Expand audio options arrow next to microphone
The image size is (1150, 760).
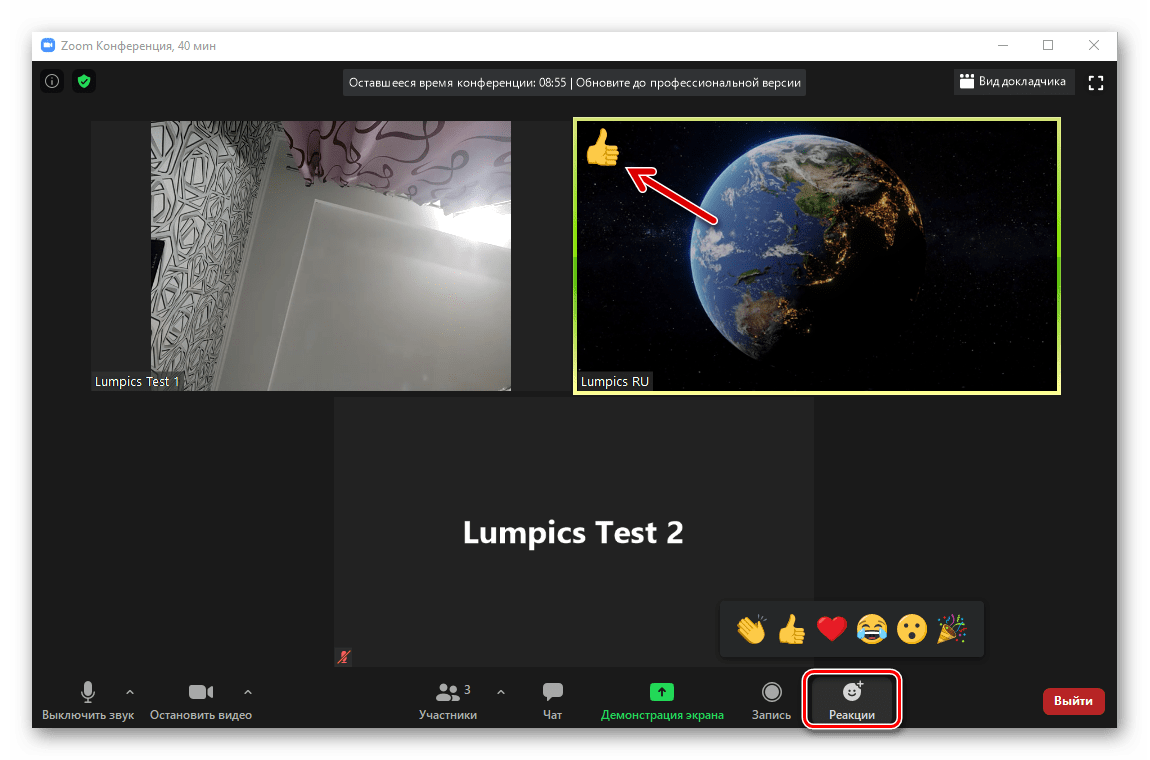tap(130, 692)
